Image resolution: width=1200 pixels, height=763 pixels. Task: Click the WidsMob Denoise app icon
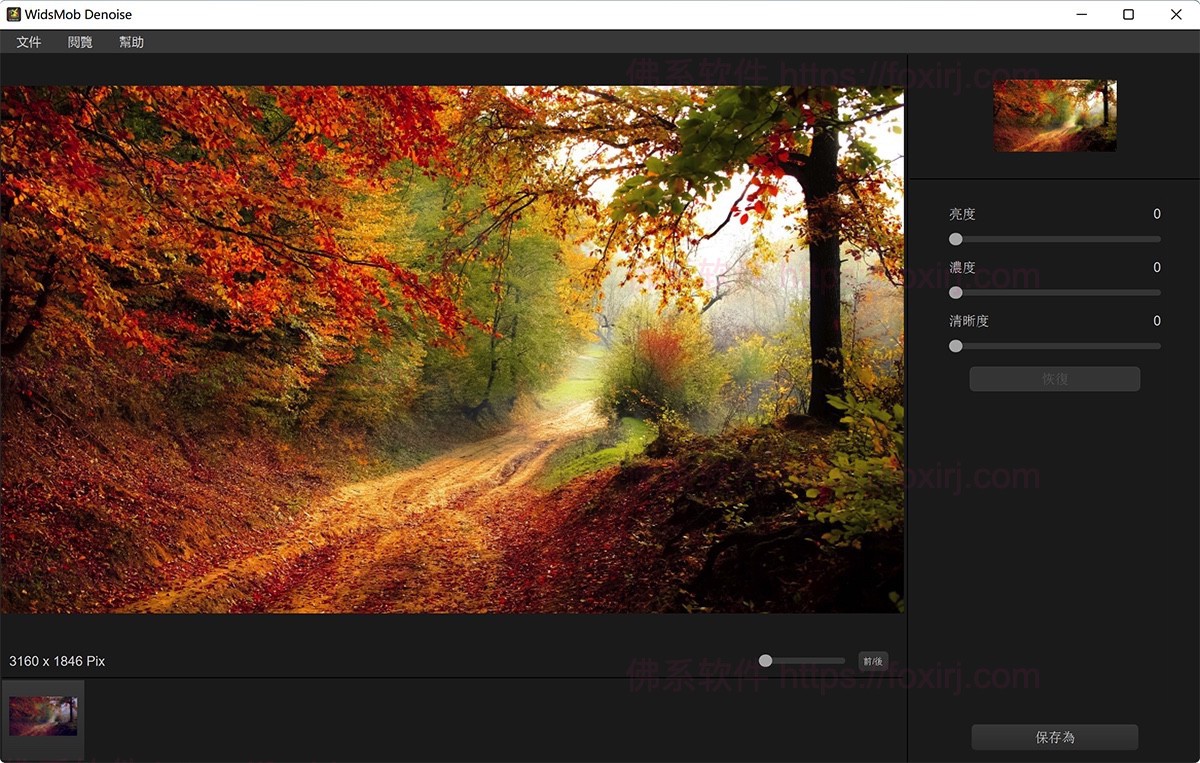tap(14, 15)
